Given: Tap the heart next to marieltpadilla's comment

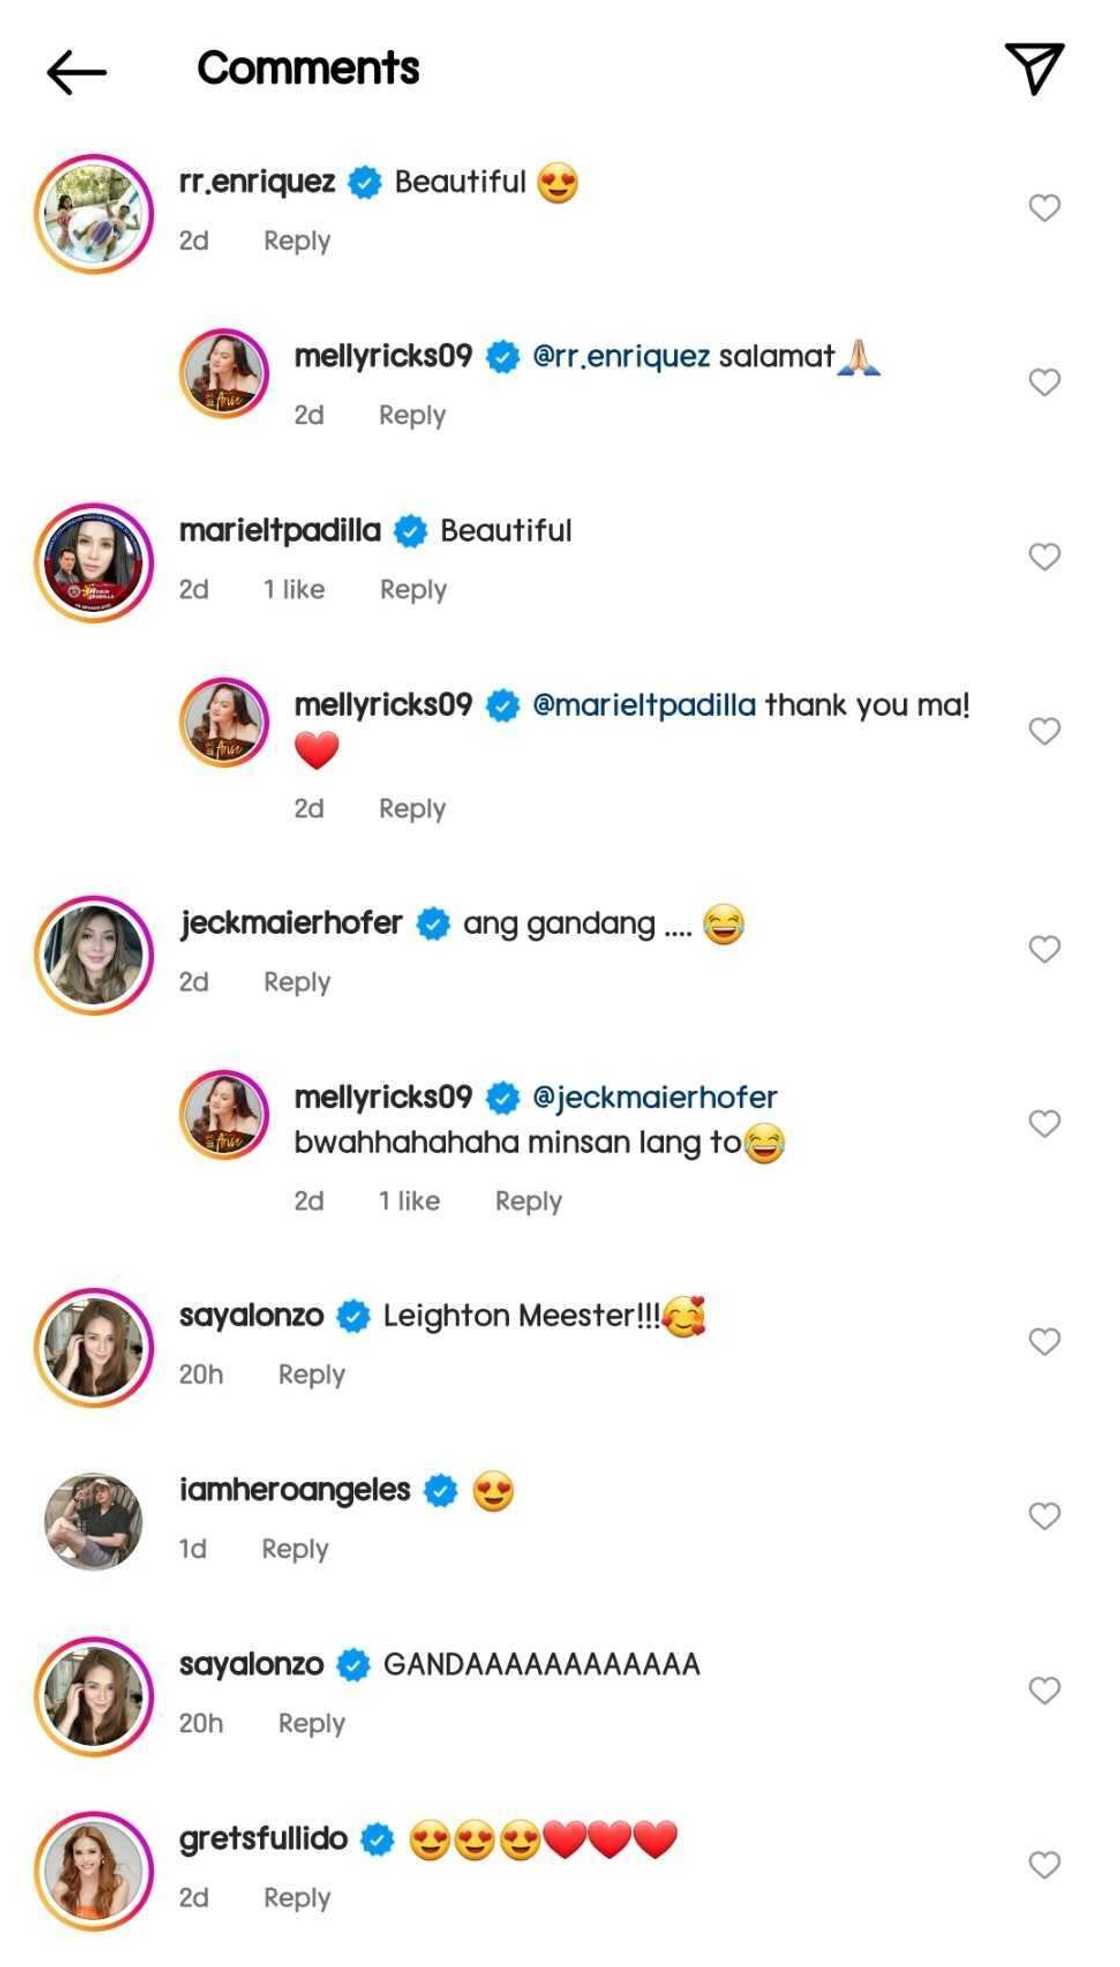Looking at the screenshot, I should (1044, 557).
